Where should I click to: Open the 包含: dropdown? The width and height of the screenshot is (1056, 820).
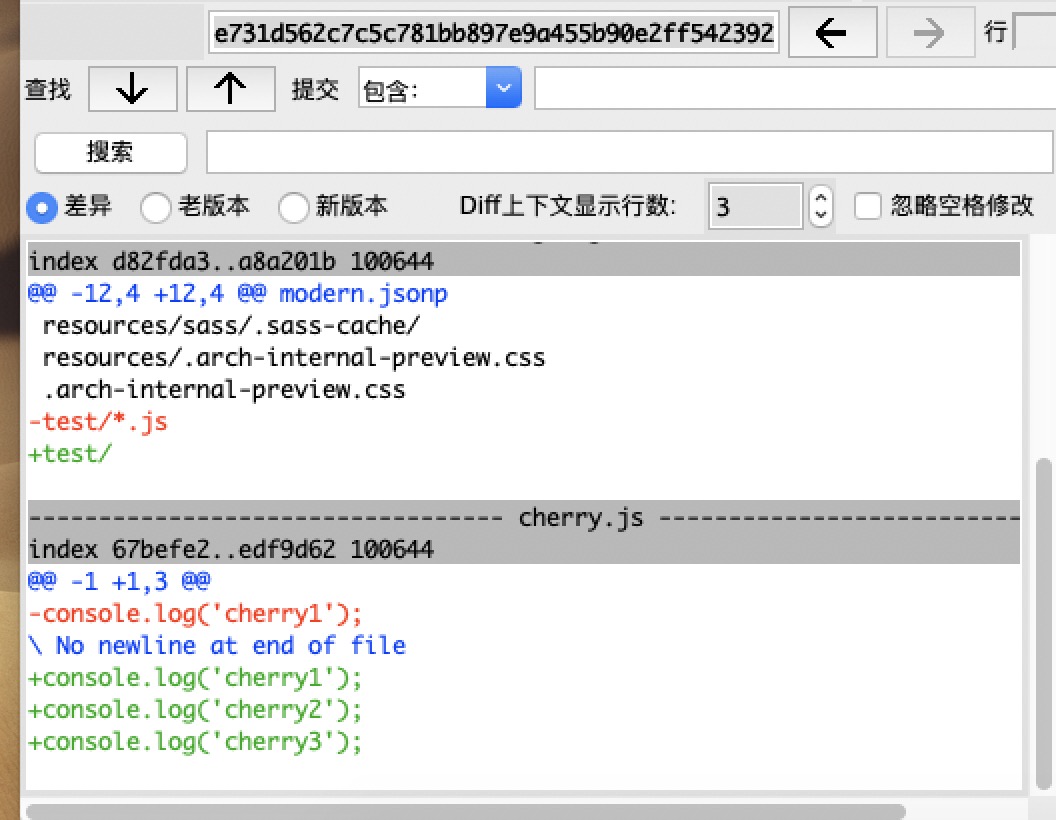tap(440, 88)
